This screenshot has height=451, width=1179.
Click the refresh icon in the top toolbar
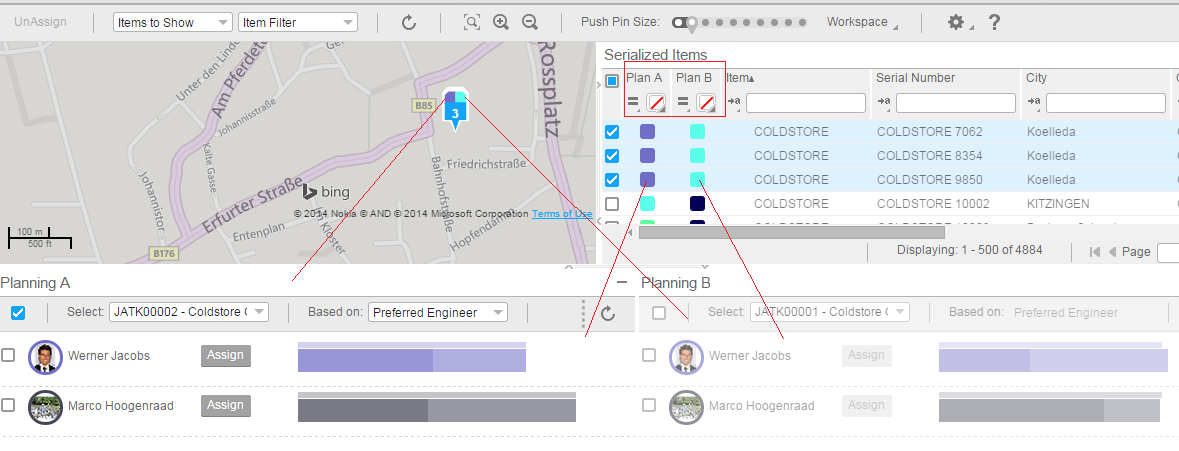click(x=409, y=22)
